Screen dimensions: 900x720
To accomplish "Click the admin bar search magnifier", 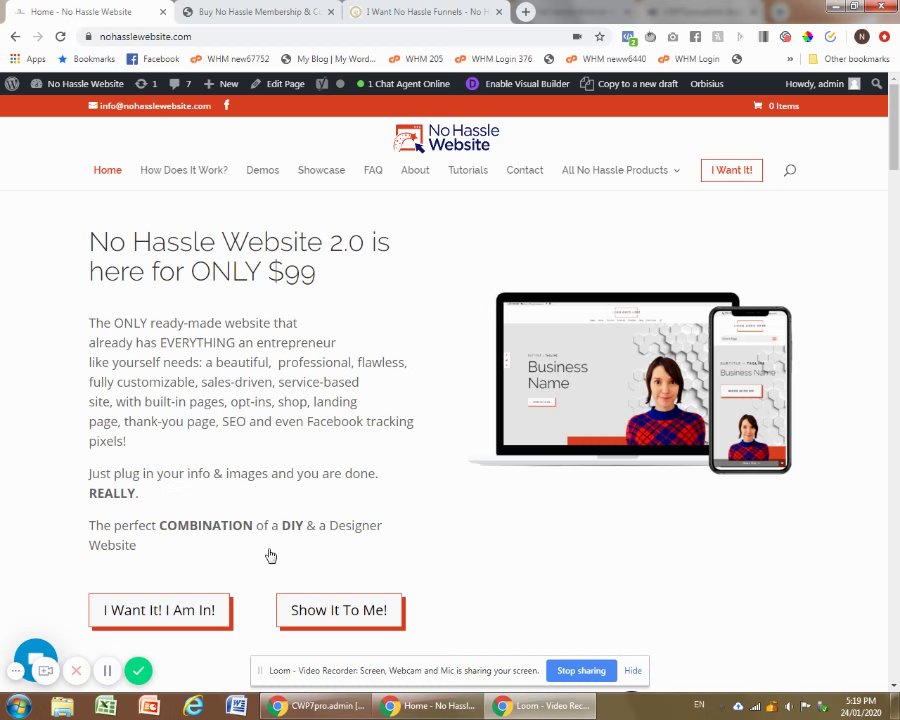I will [876, 84].
